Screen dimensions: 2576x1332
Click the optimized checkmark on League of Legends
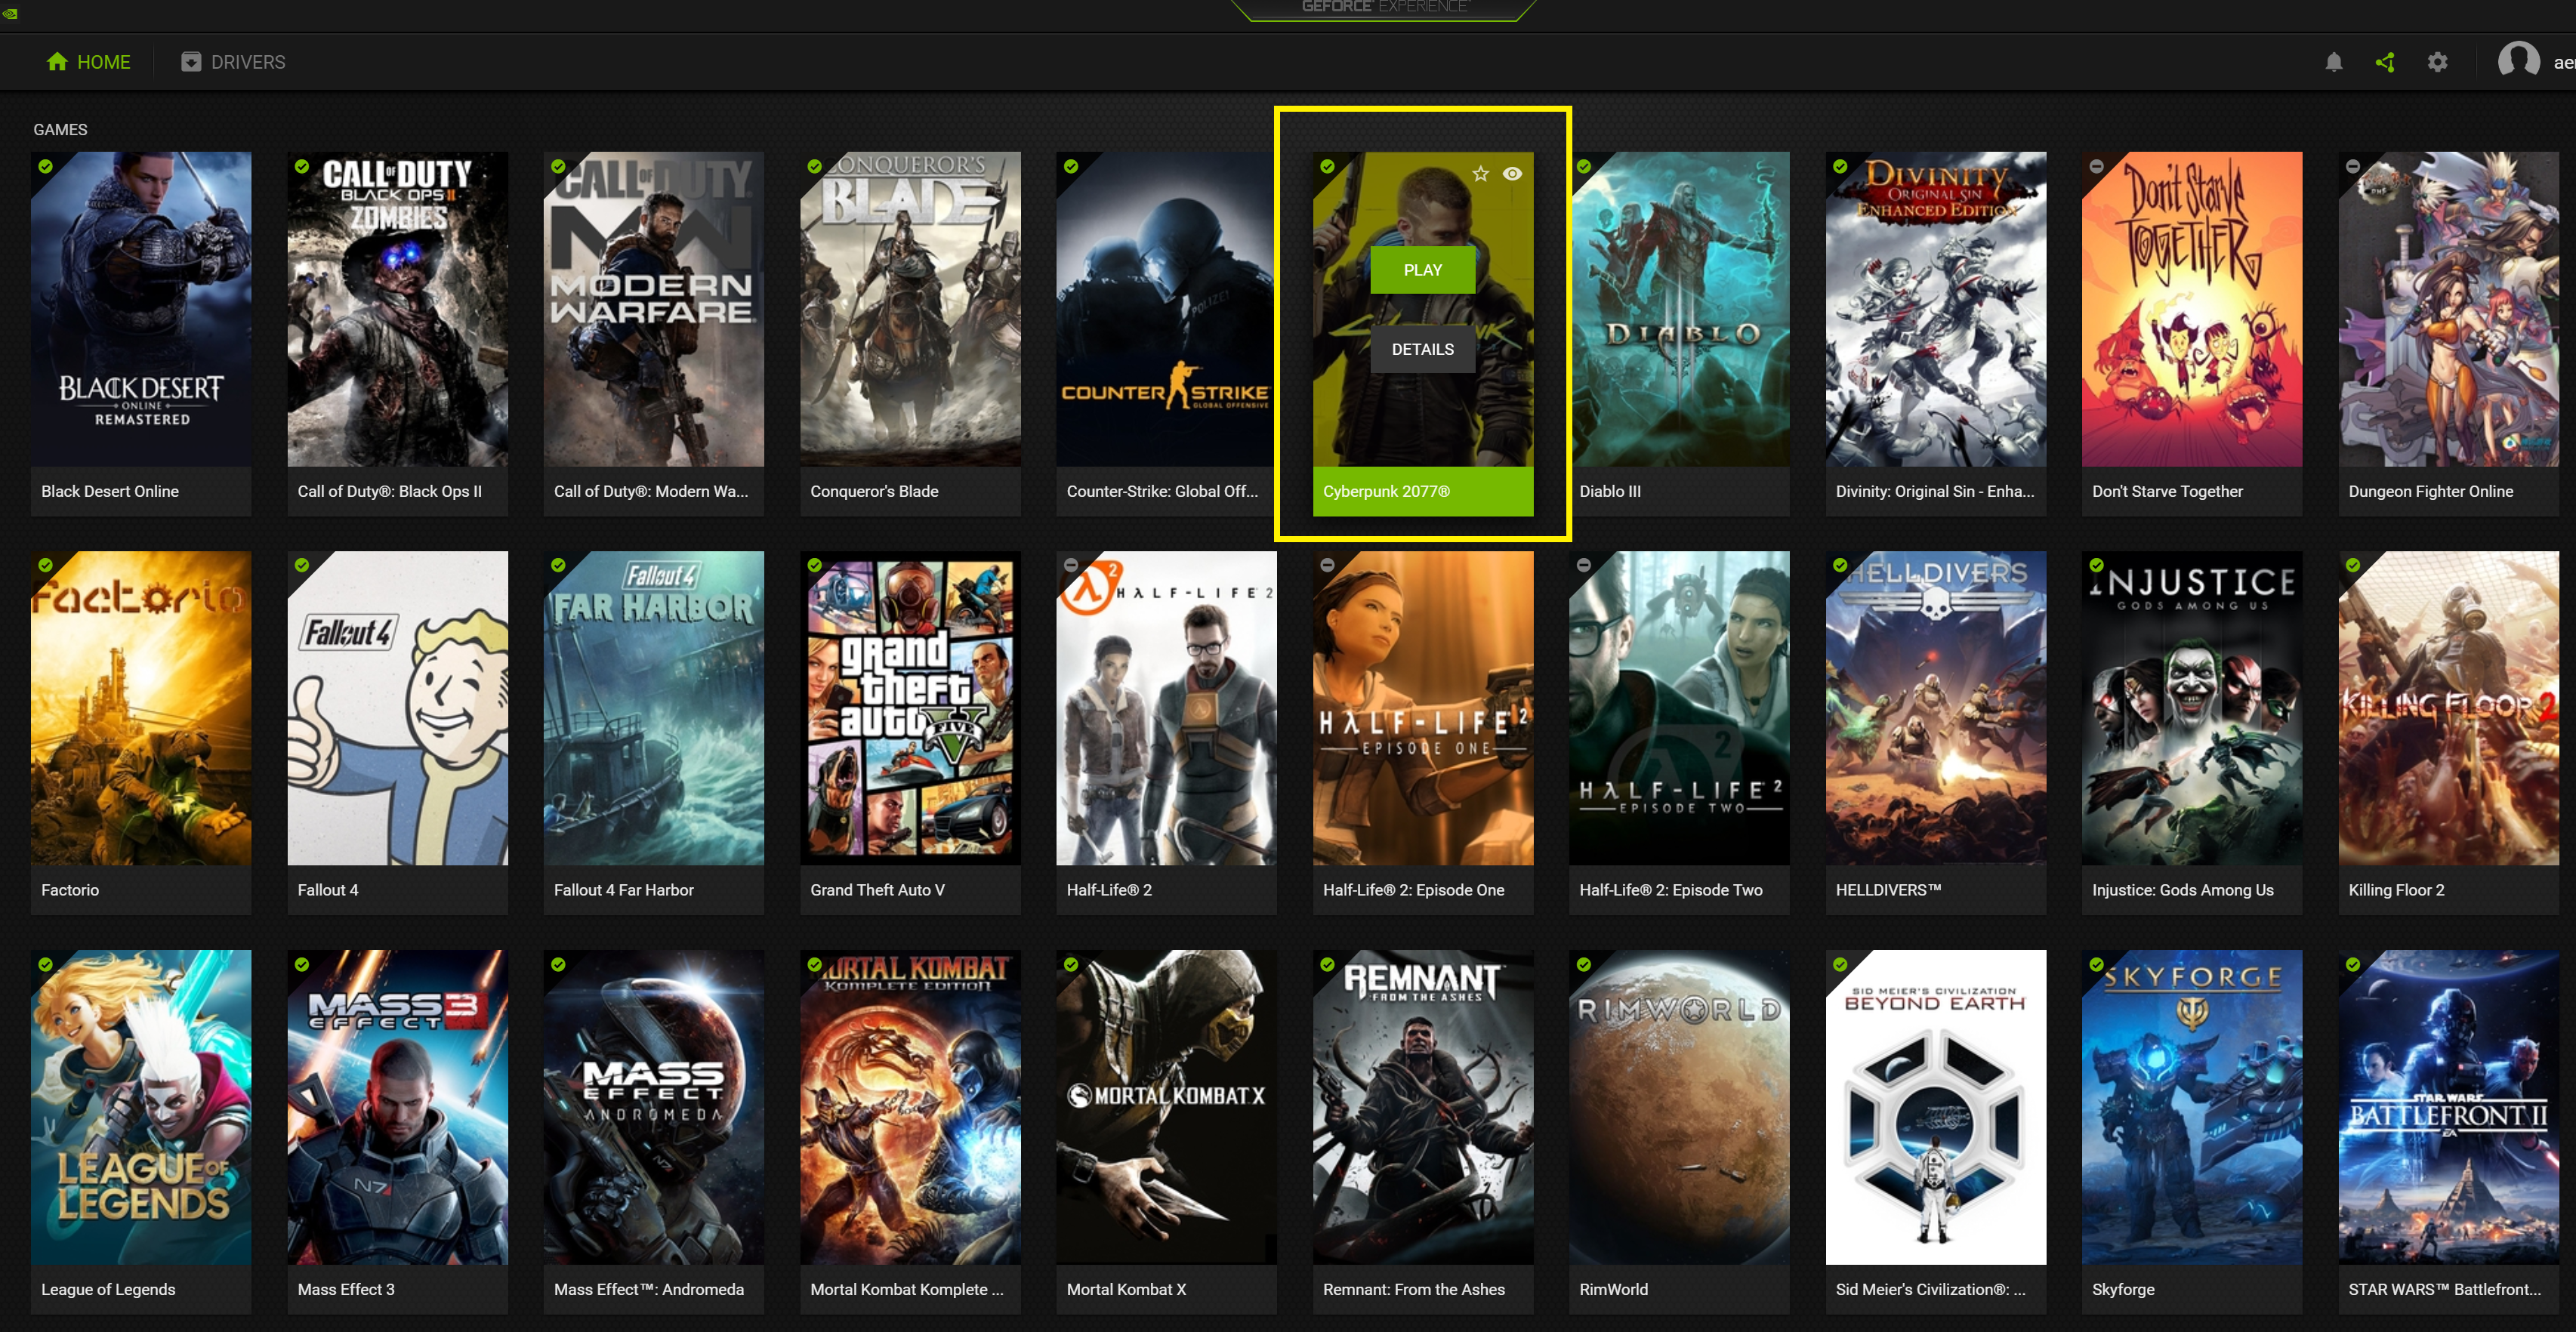(46, 965)
